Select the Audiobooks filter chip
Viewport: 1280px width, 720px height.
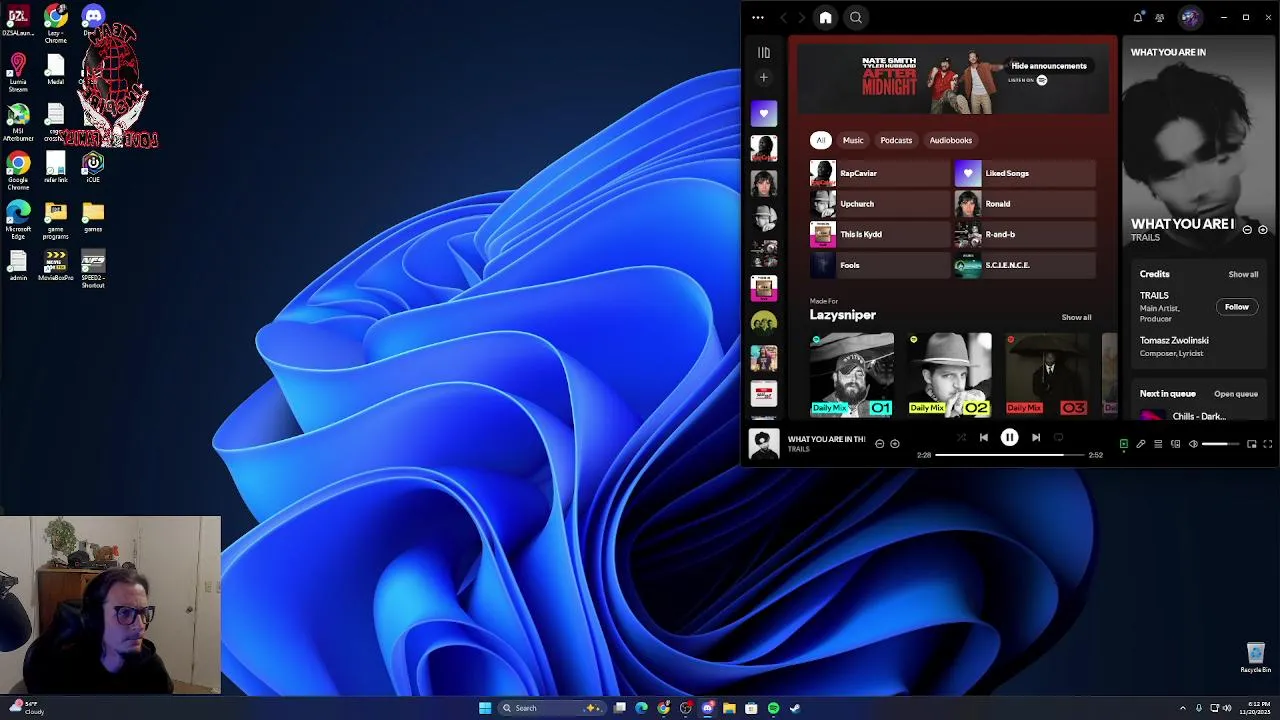(951, 140)
